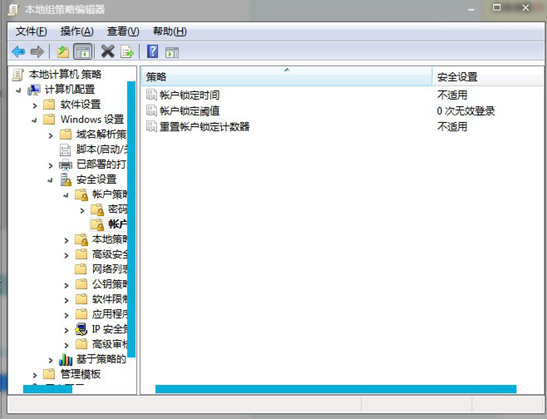Click the 脚本(启动/关机) script icon

click(x=65, y=150)
